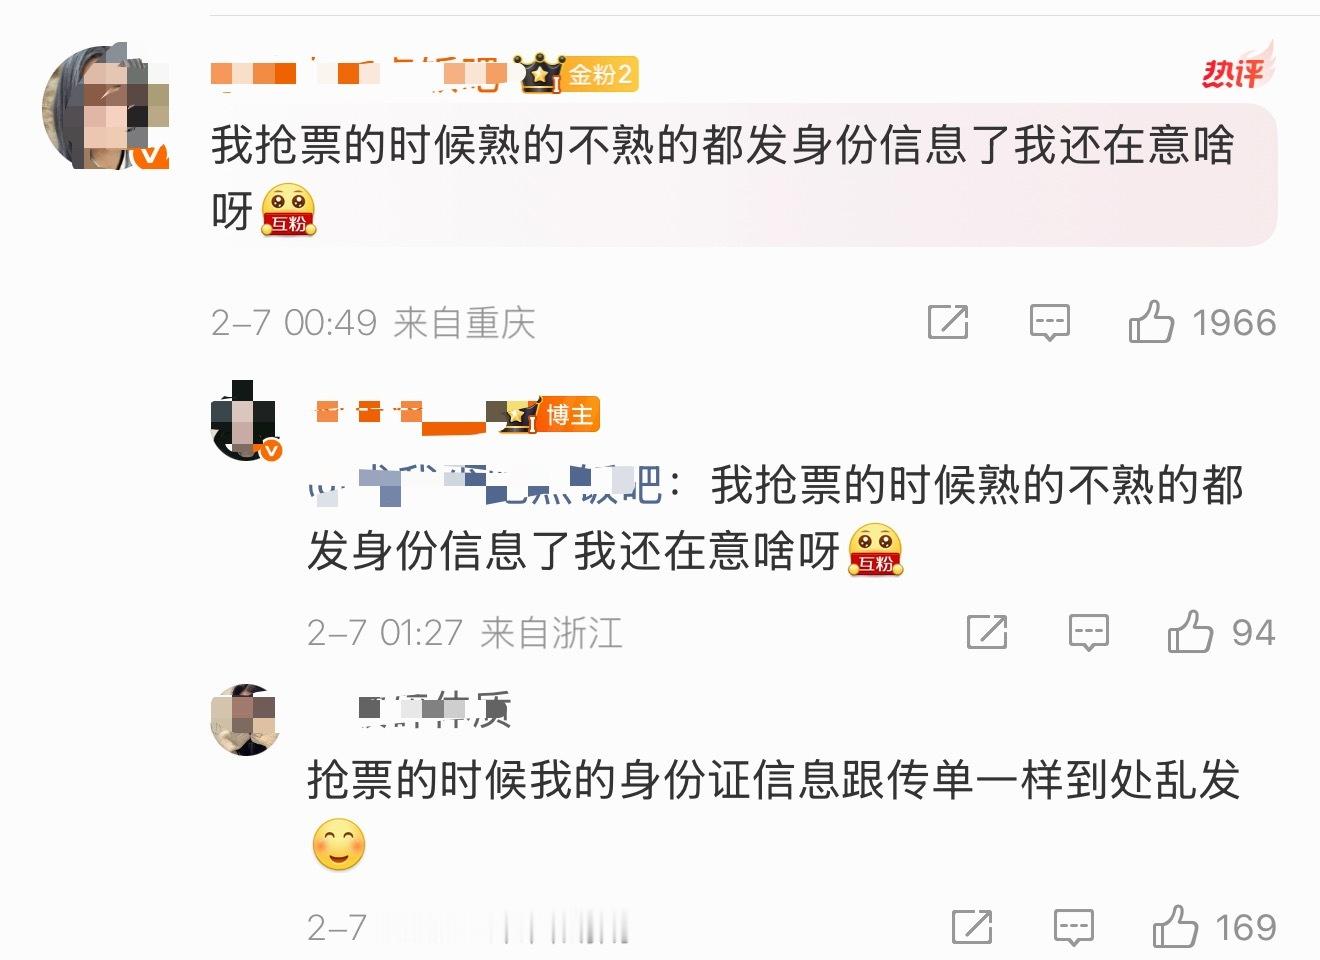Viewport: 1320px width, 960px height.
Task: Open replies on the Chongqing comment
Action: point(1050,323)
